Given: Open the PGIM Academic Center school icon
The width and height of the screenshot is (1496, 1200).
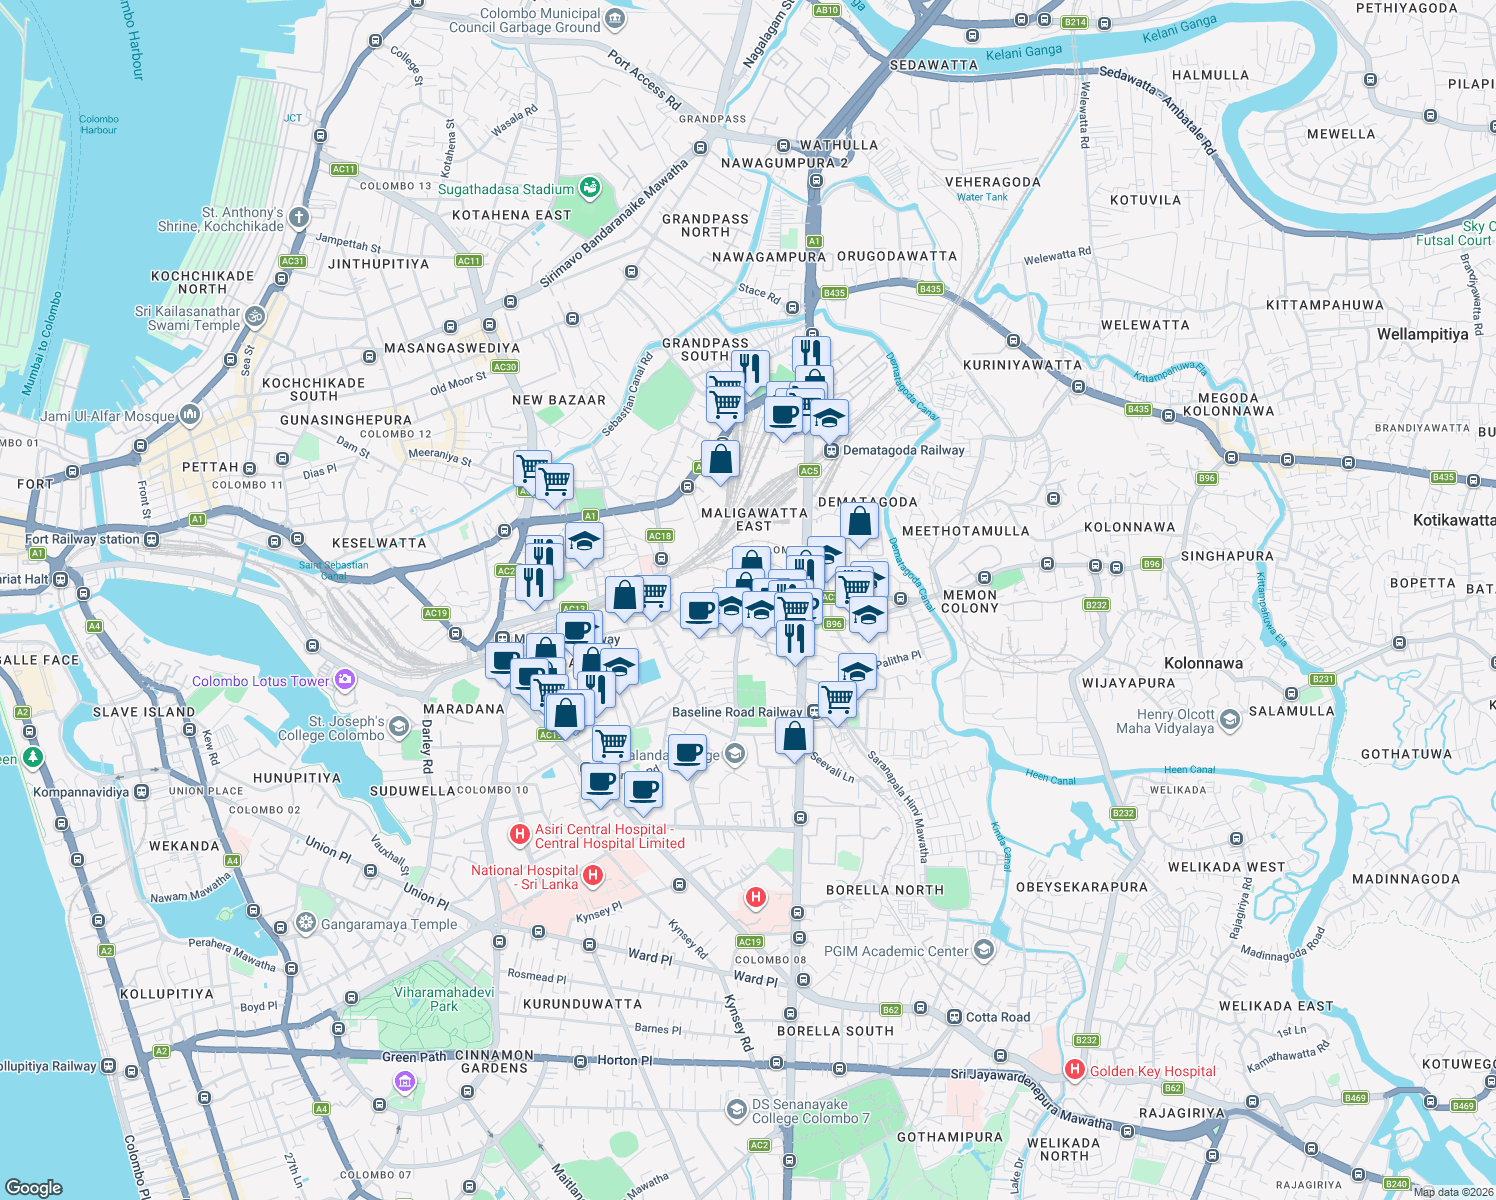Looking at the screenshot, I should pyautogui.click(x=984, y=950).
